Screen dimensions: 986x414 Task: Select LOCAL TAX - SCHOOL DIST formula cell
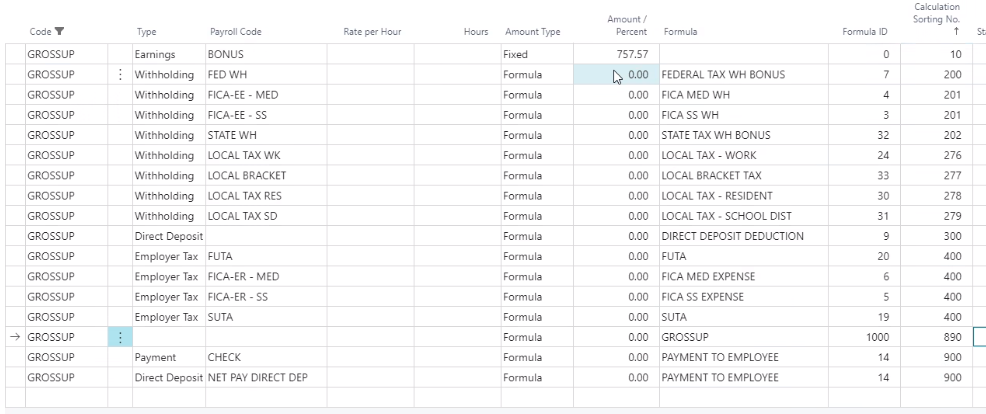point(743,216)
